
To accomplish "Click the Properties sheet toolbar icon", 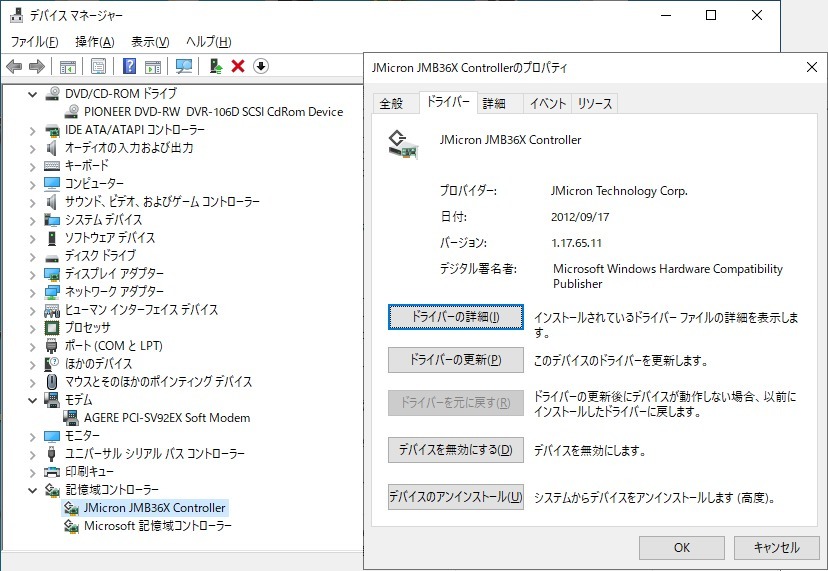I will pos(99,67).
